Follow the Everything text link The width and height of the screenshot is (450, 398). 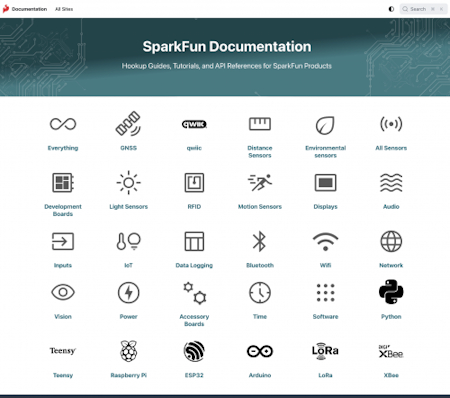tap(63, 148)
